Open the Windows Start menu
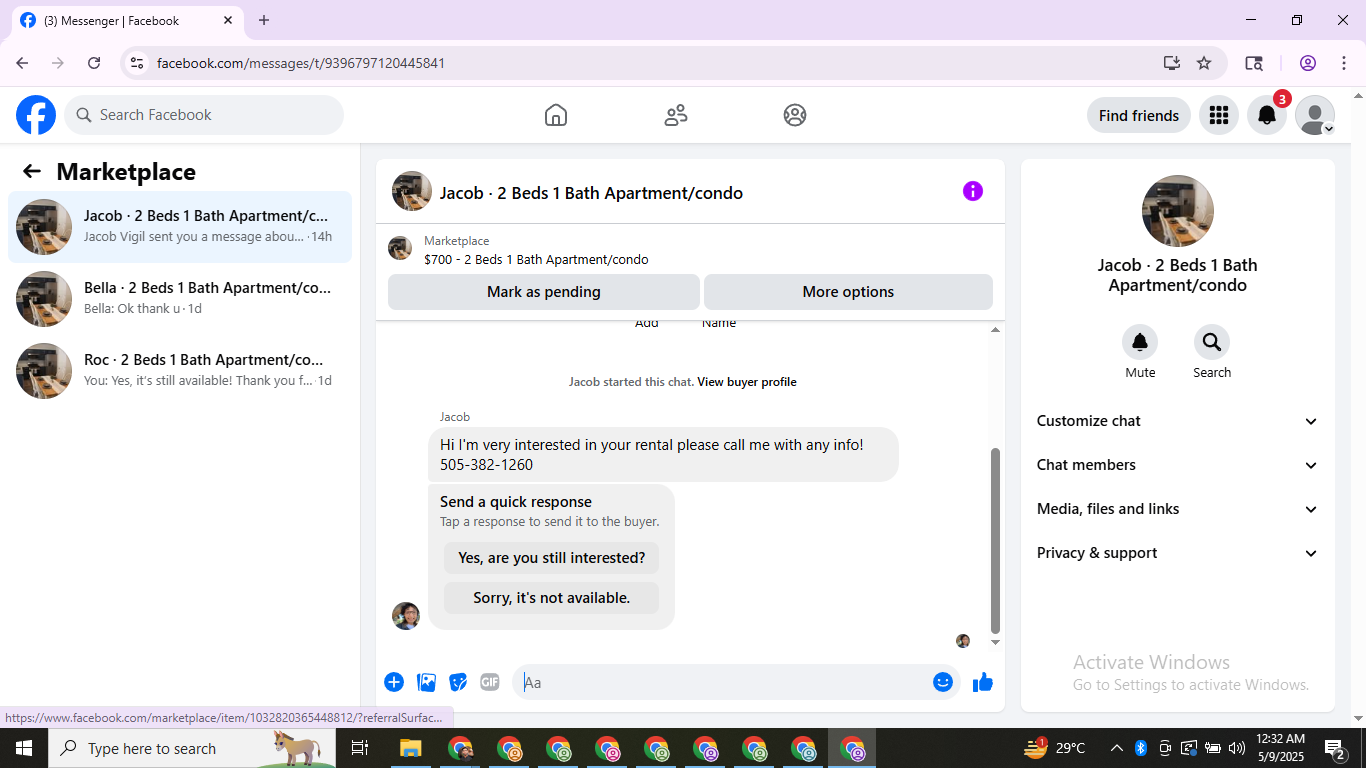The image size is (1366, 768). (x=24, y=748)
